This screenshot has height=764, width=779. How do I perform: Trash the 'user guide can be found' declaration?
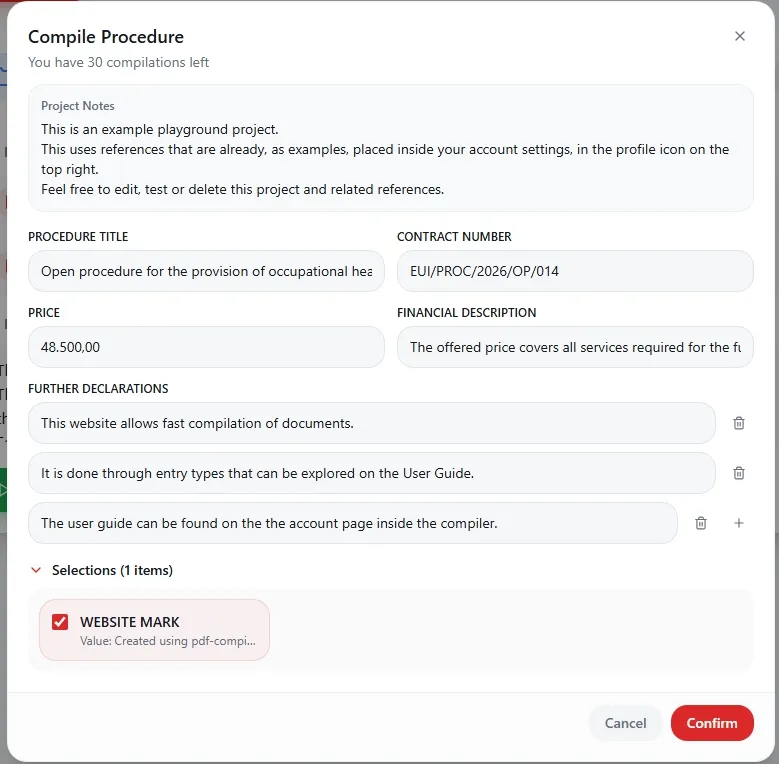pos(701,523)
